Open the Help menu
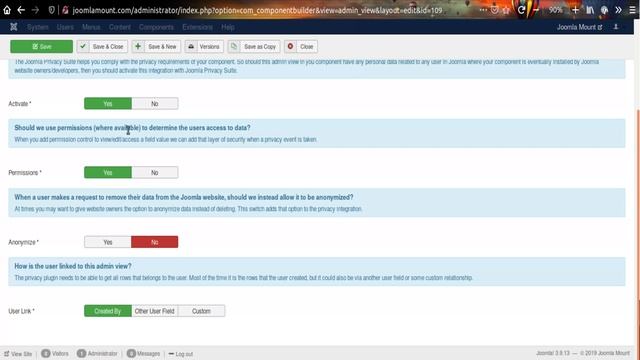 pyautogui.click(x=228, y=27)
